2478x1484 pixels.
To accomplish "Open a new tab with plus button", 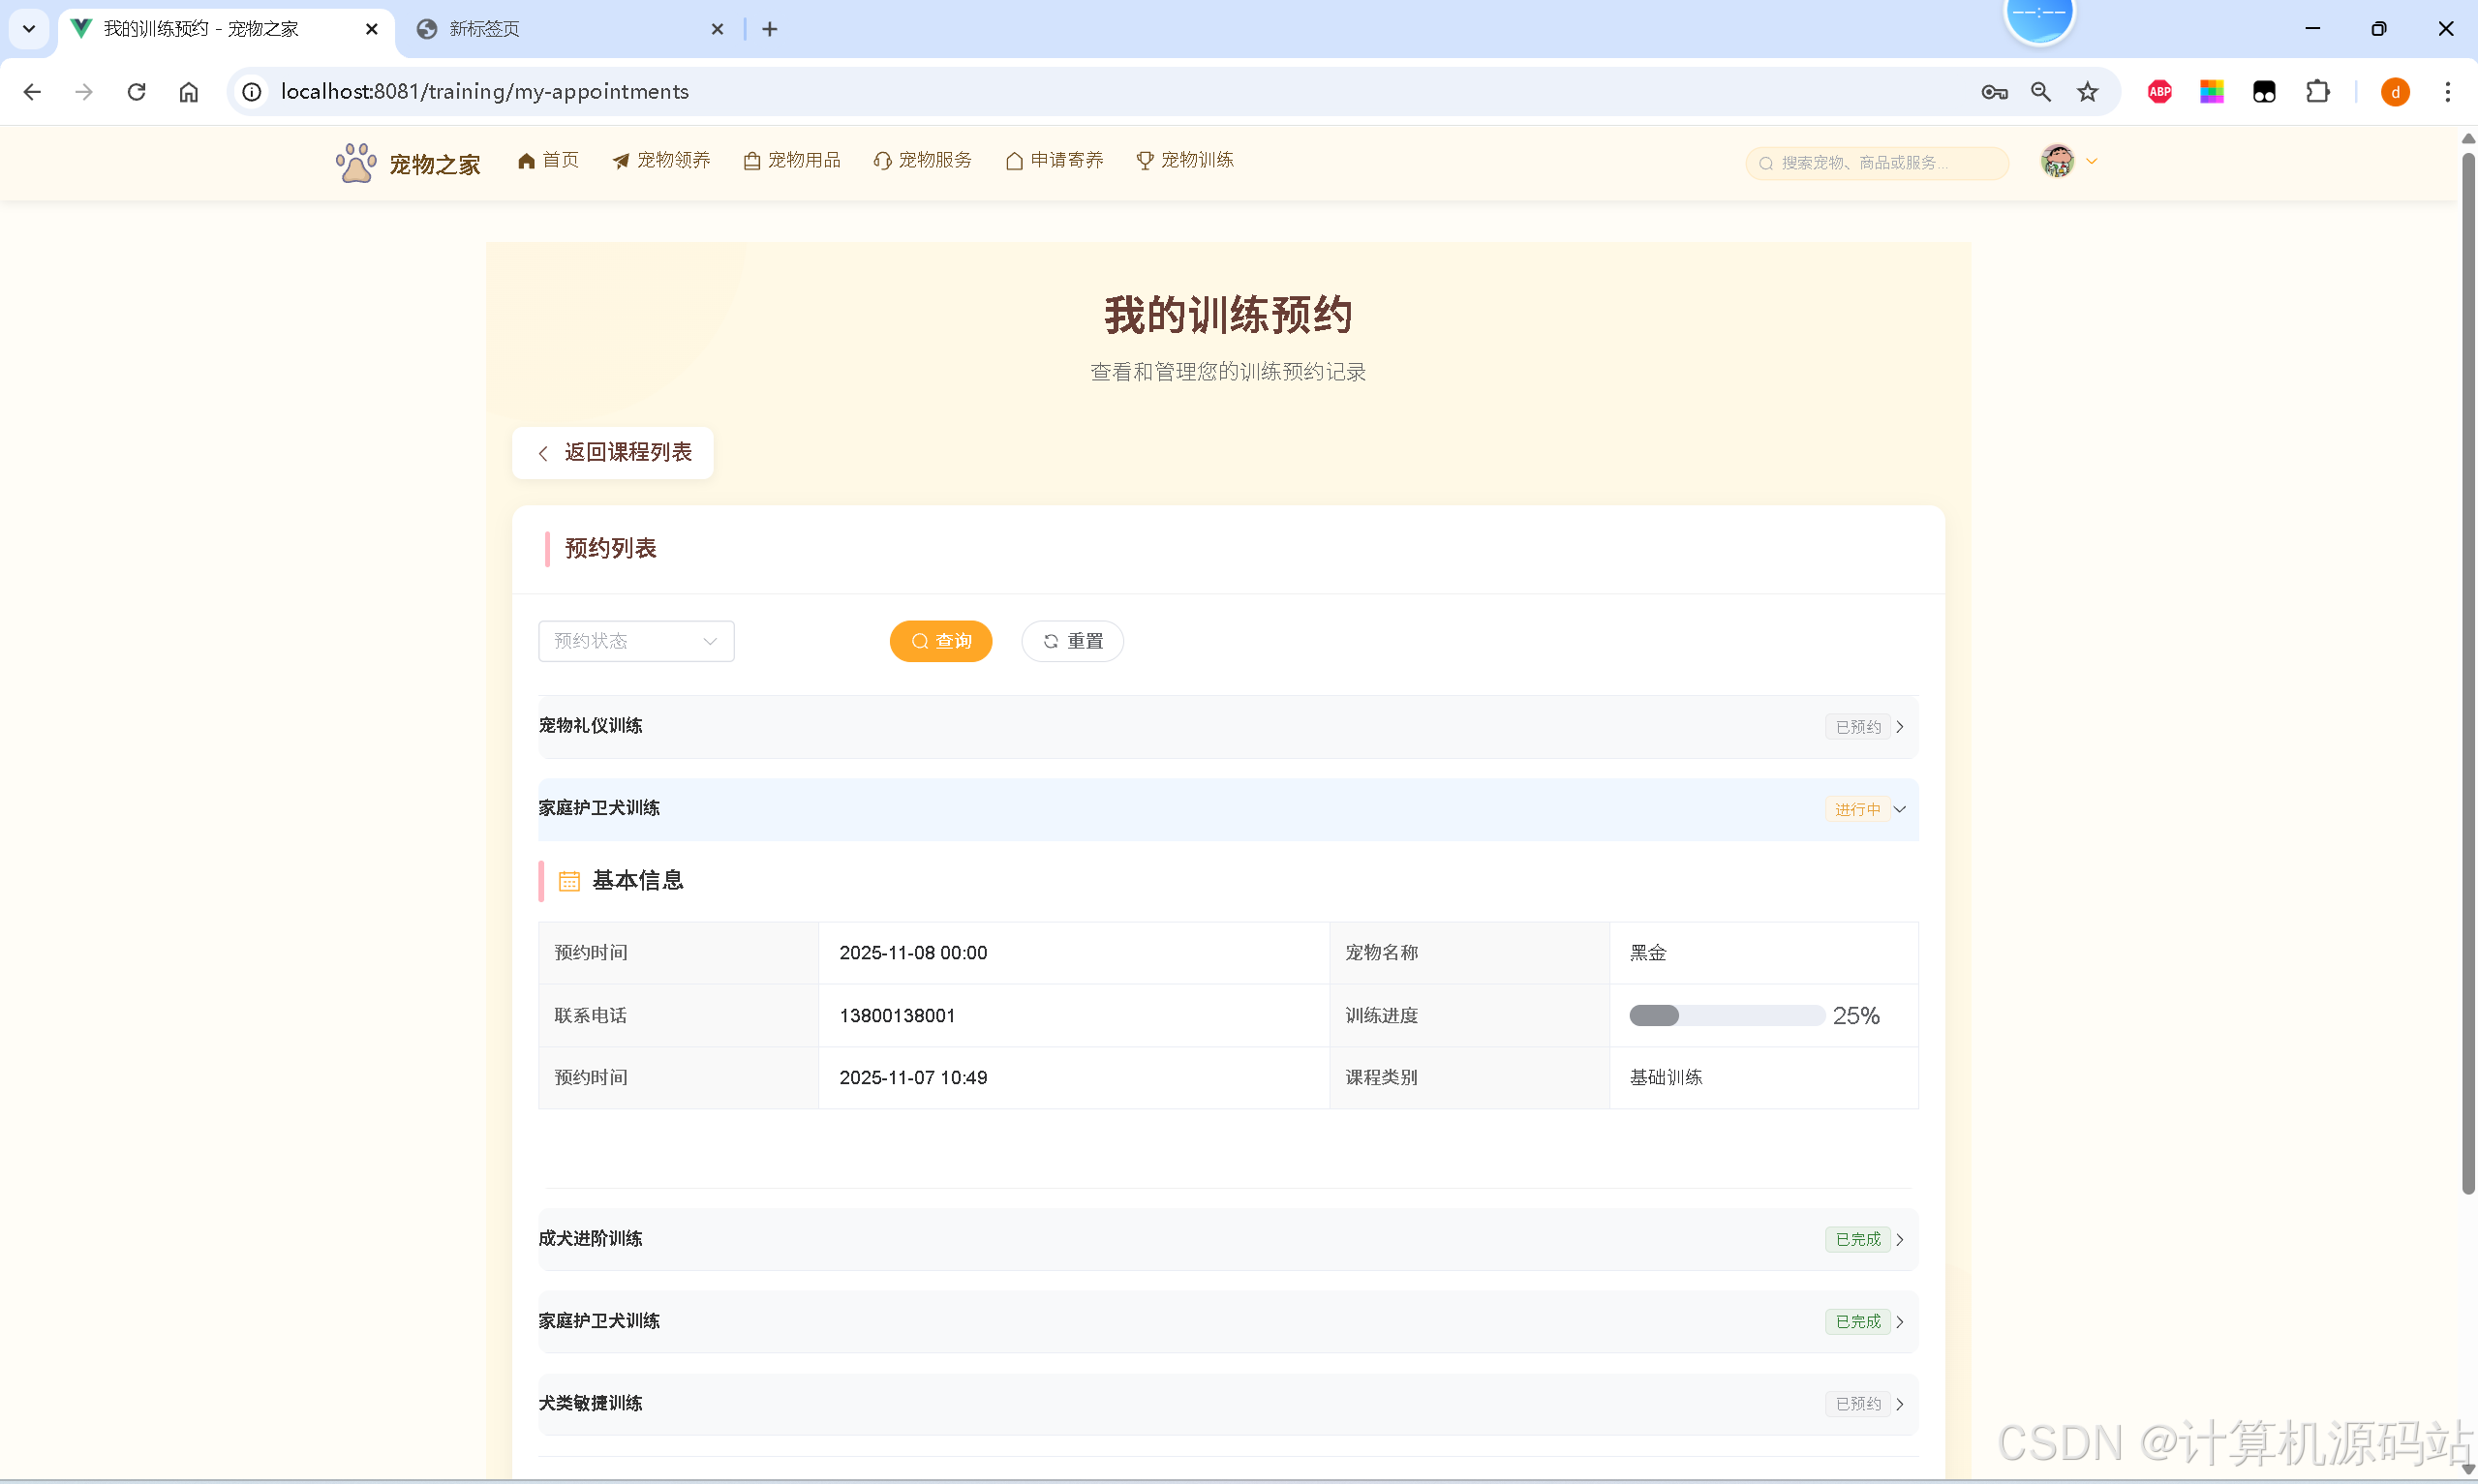I will pyautogui.click(x=770, y=29).
